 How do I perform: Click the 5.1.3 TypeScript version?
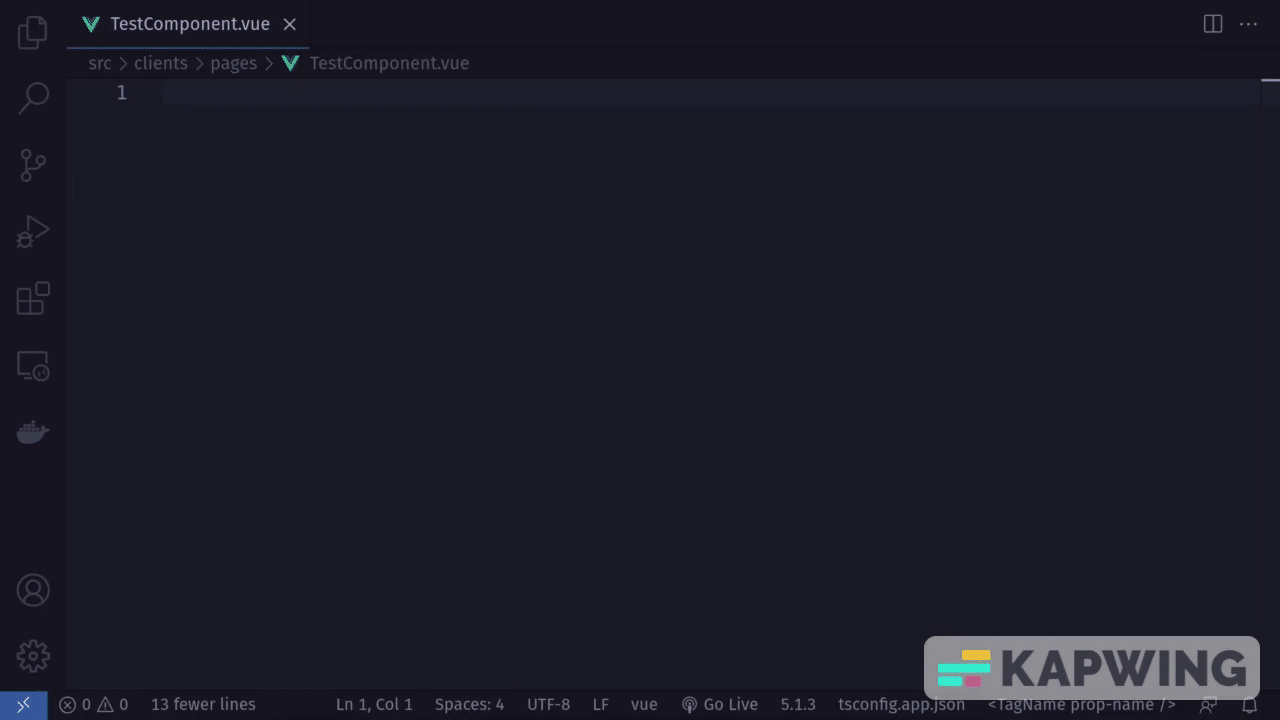[x=798, y=704]
